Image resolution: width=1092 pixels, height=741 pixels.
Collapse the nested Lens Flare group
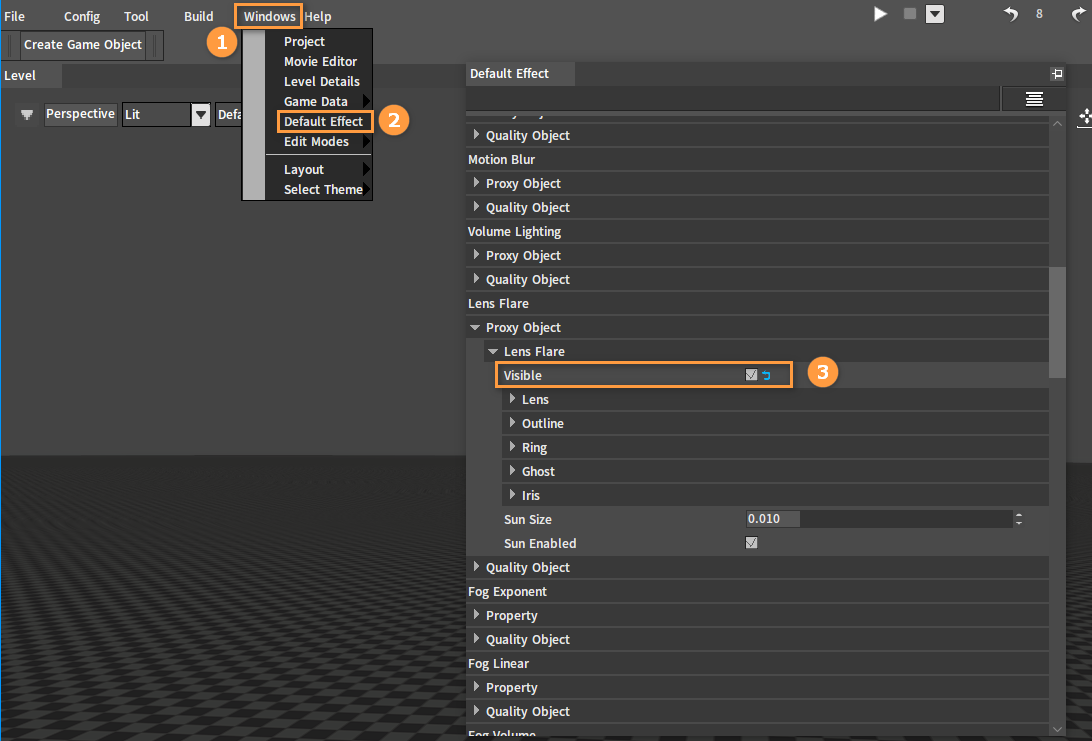click(x=493, y=352)
